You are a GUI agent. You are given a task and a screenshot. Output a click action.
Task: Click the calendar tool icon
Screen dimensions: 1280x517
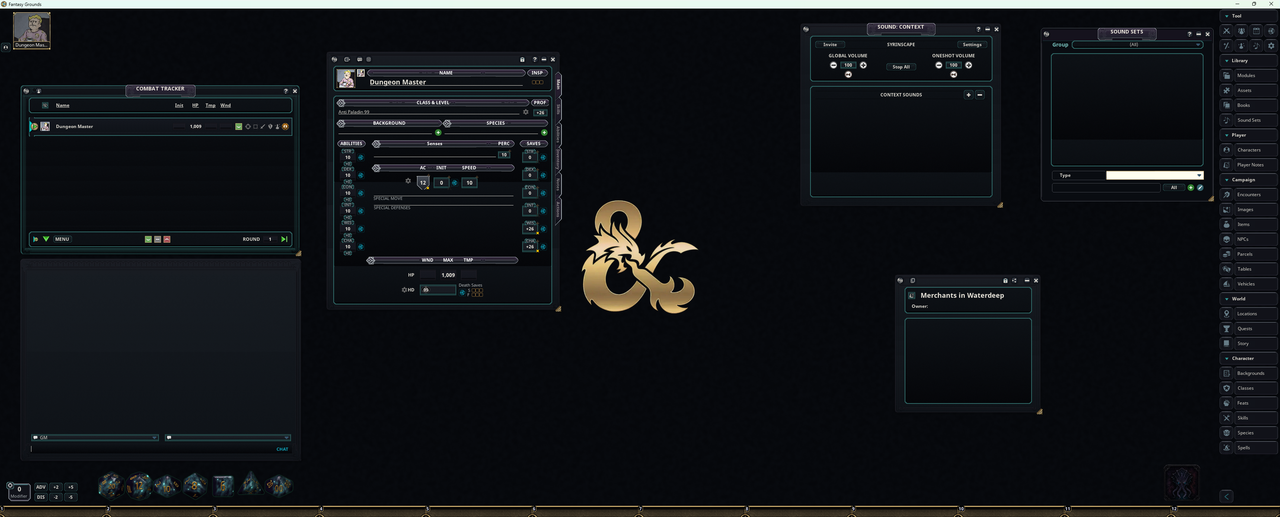tap(1256, 31)
